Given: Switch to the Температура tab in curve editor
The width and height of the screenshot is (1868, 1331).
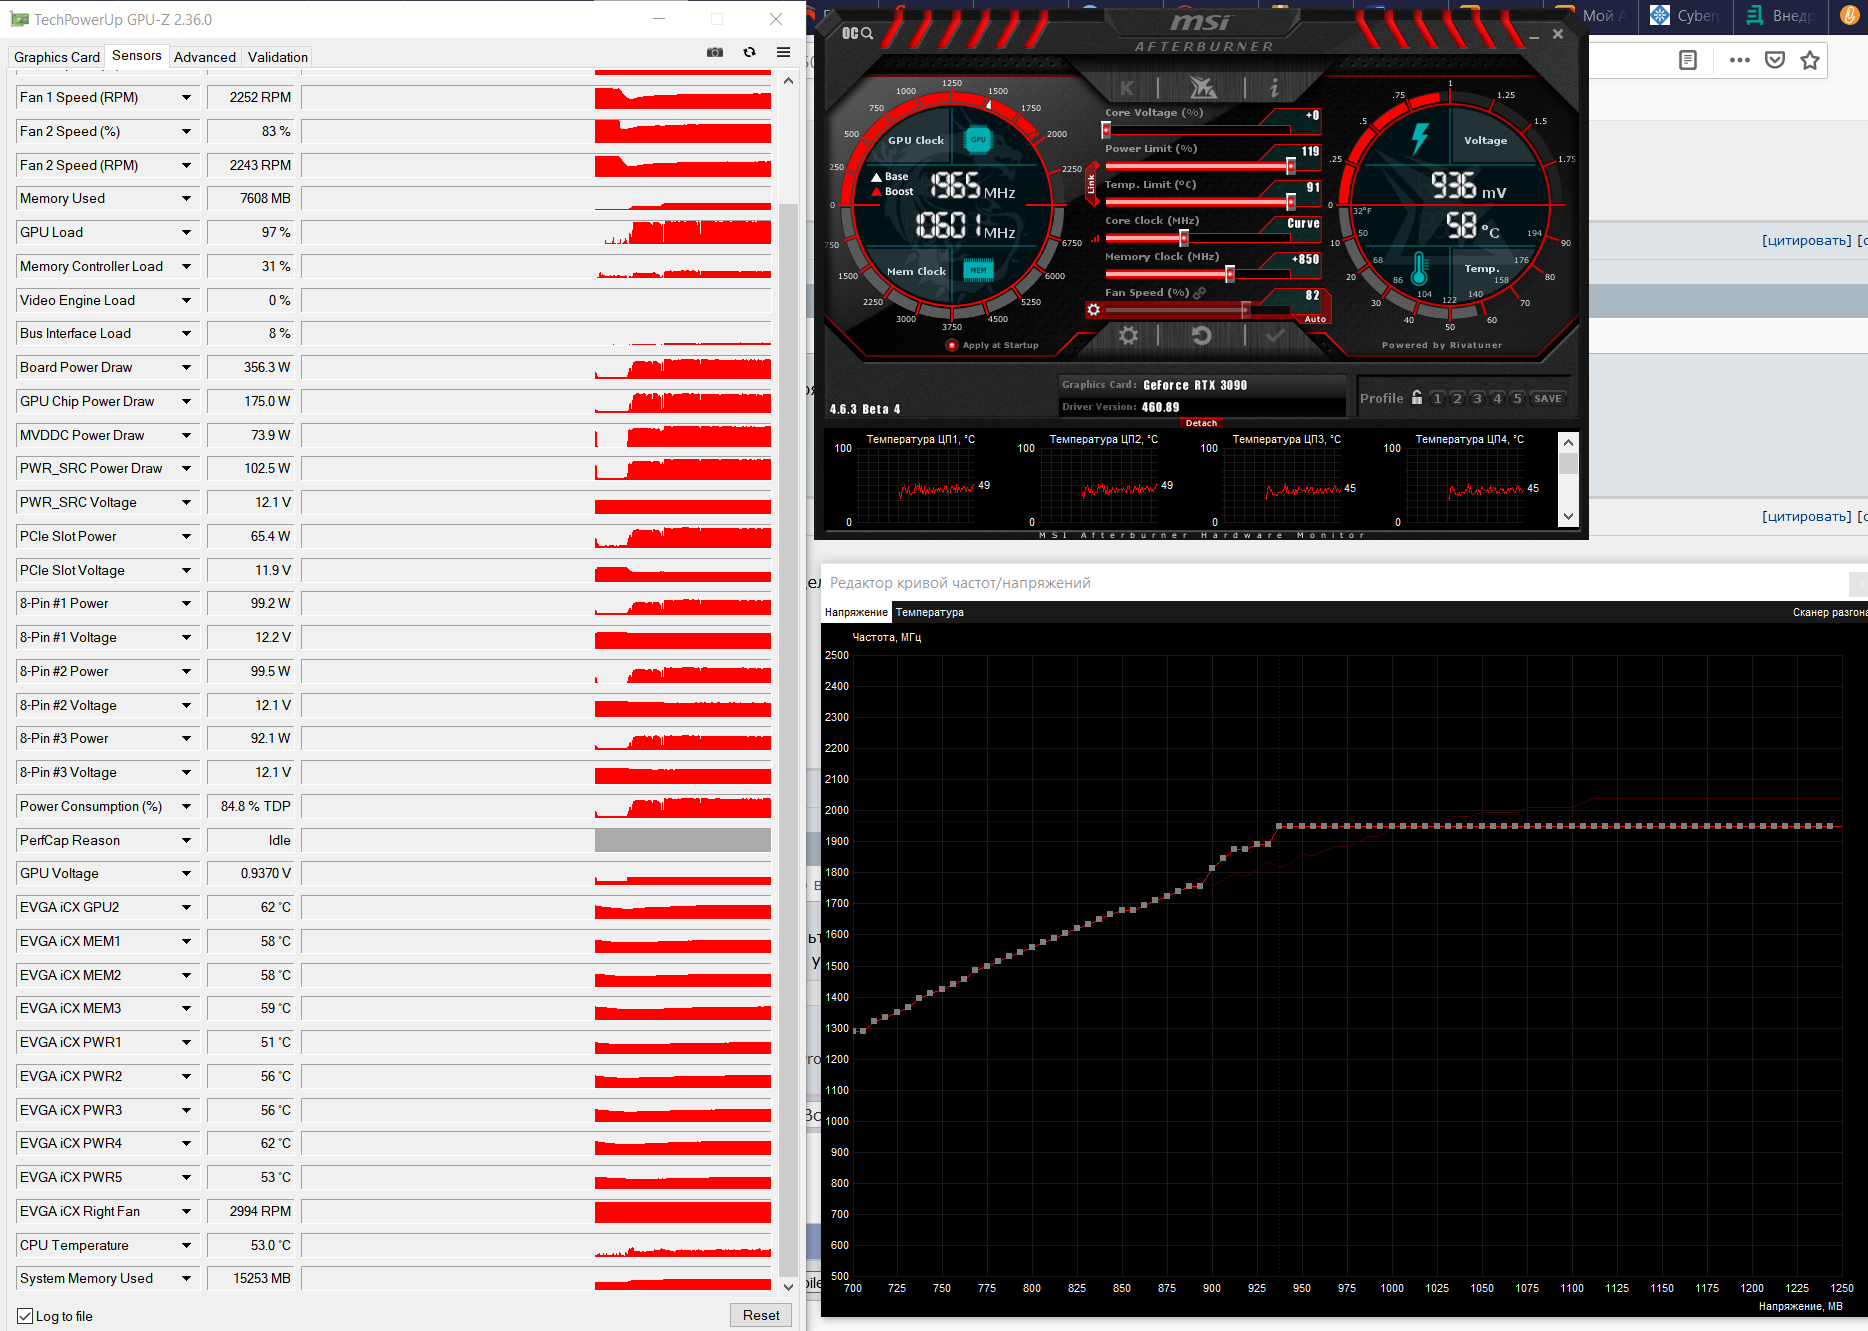Looking at the screenshot, I should click(930, 612).
